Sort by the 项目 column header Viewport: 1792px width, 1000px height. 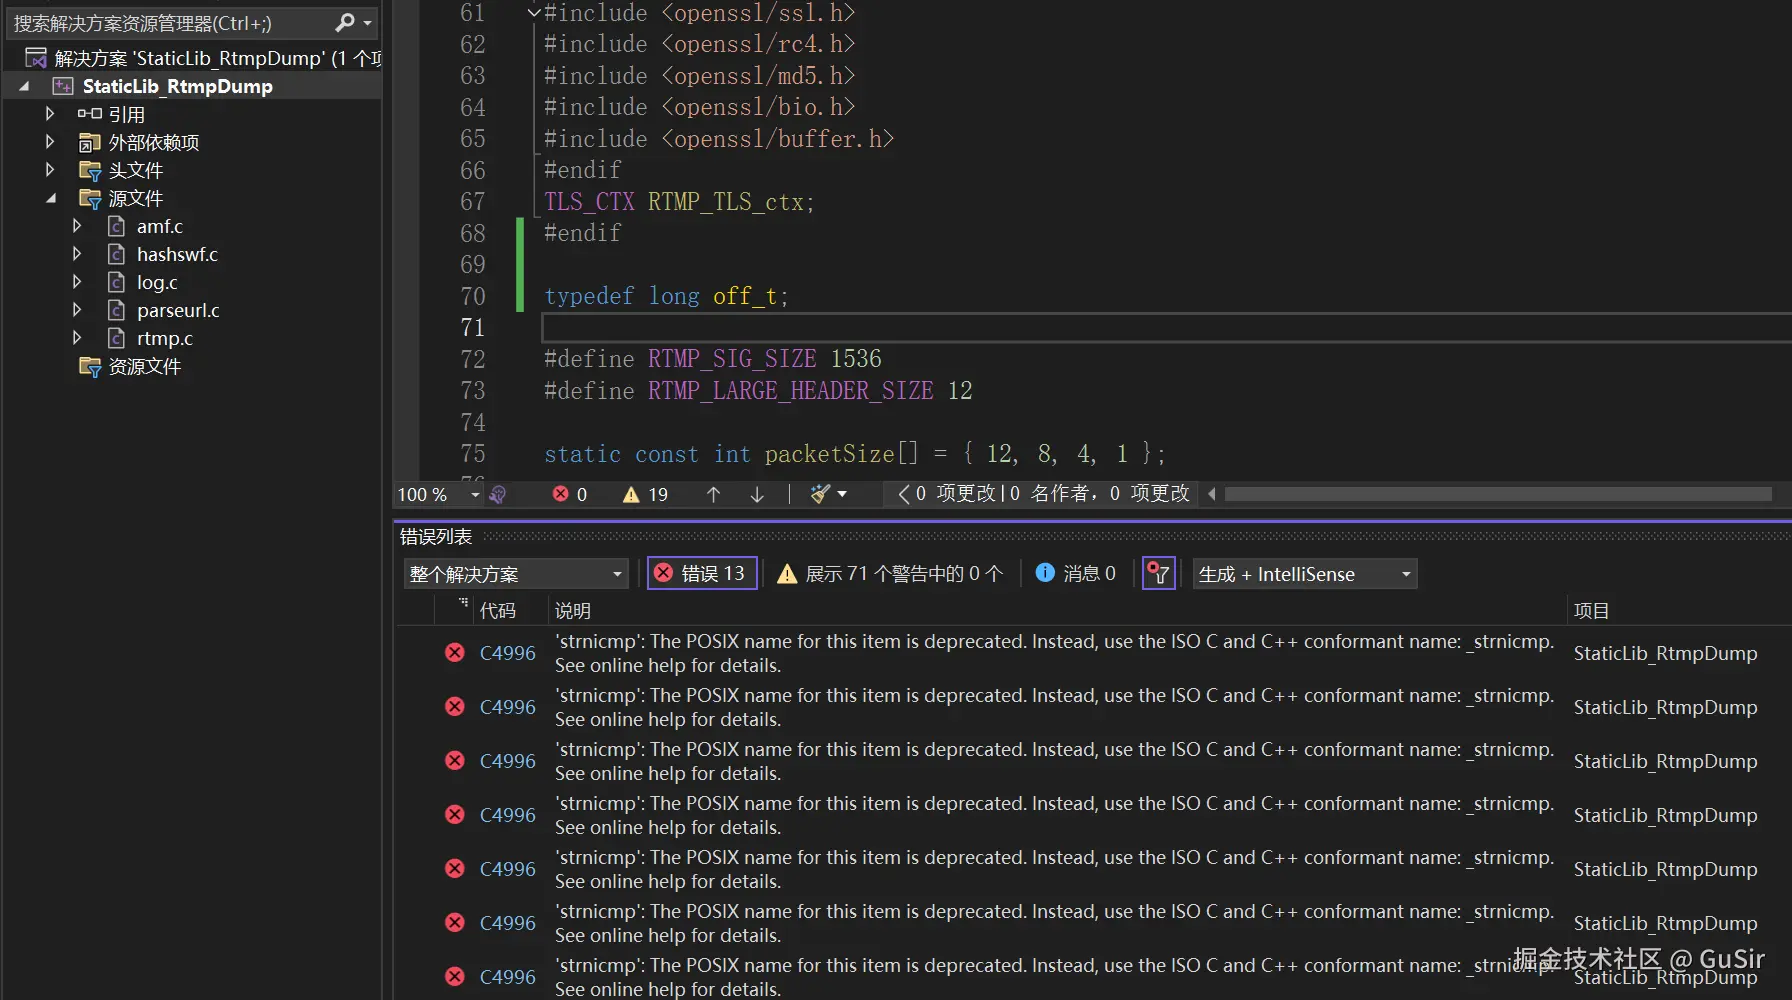[x=1592, y=611]
